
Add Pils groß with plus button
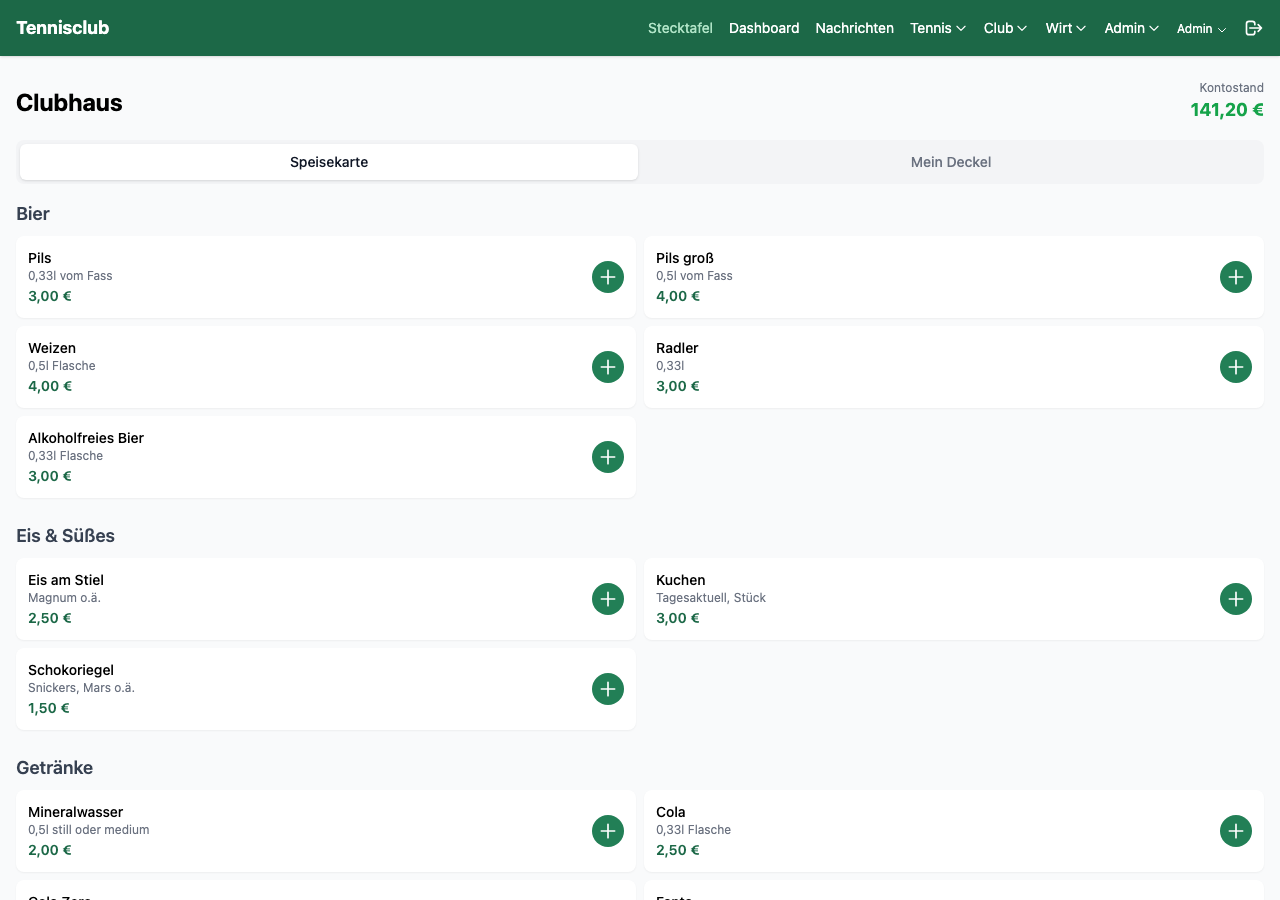click(1236, 277)
